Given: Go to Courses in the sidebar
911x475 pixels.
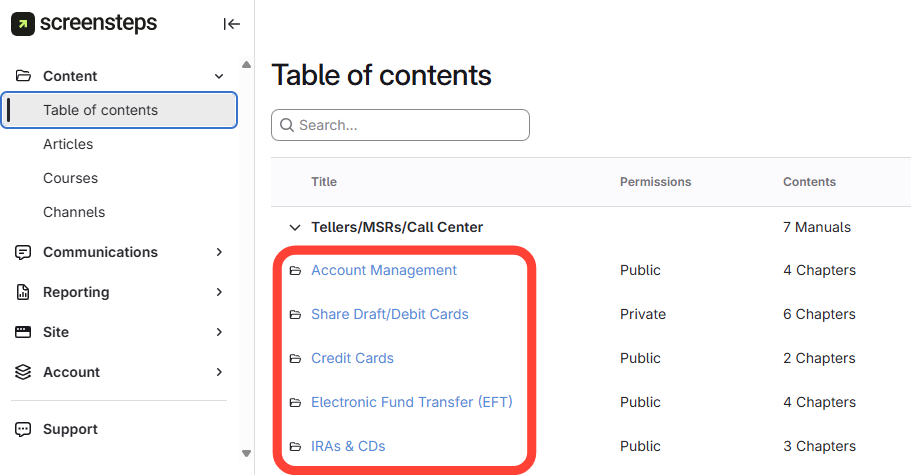Looking at the screenshot, I should click(70, 178).
